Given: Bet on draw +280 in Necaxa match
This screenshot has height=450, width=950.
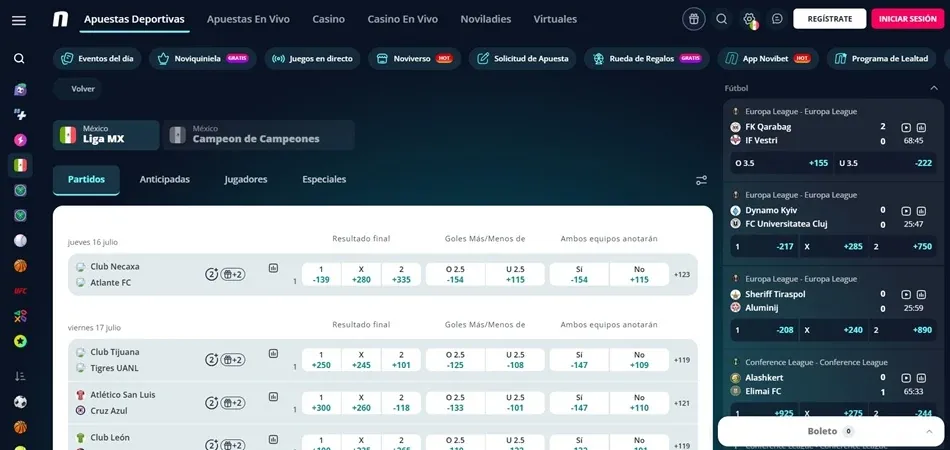Looking at the screenshot, I should 361,274.
